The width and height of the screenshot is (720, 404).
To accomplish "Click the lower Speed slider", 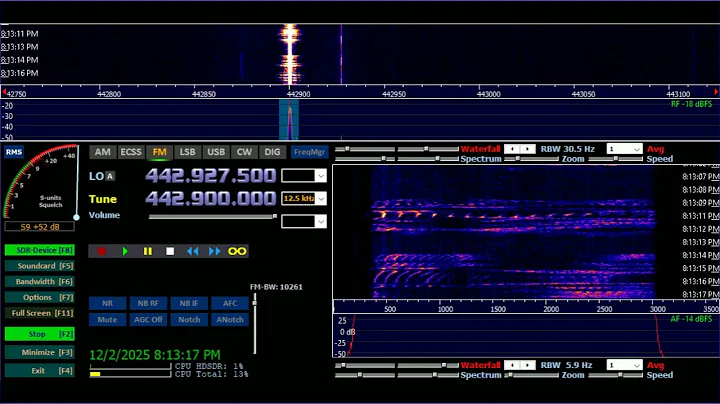I will coord(615,375).
